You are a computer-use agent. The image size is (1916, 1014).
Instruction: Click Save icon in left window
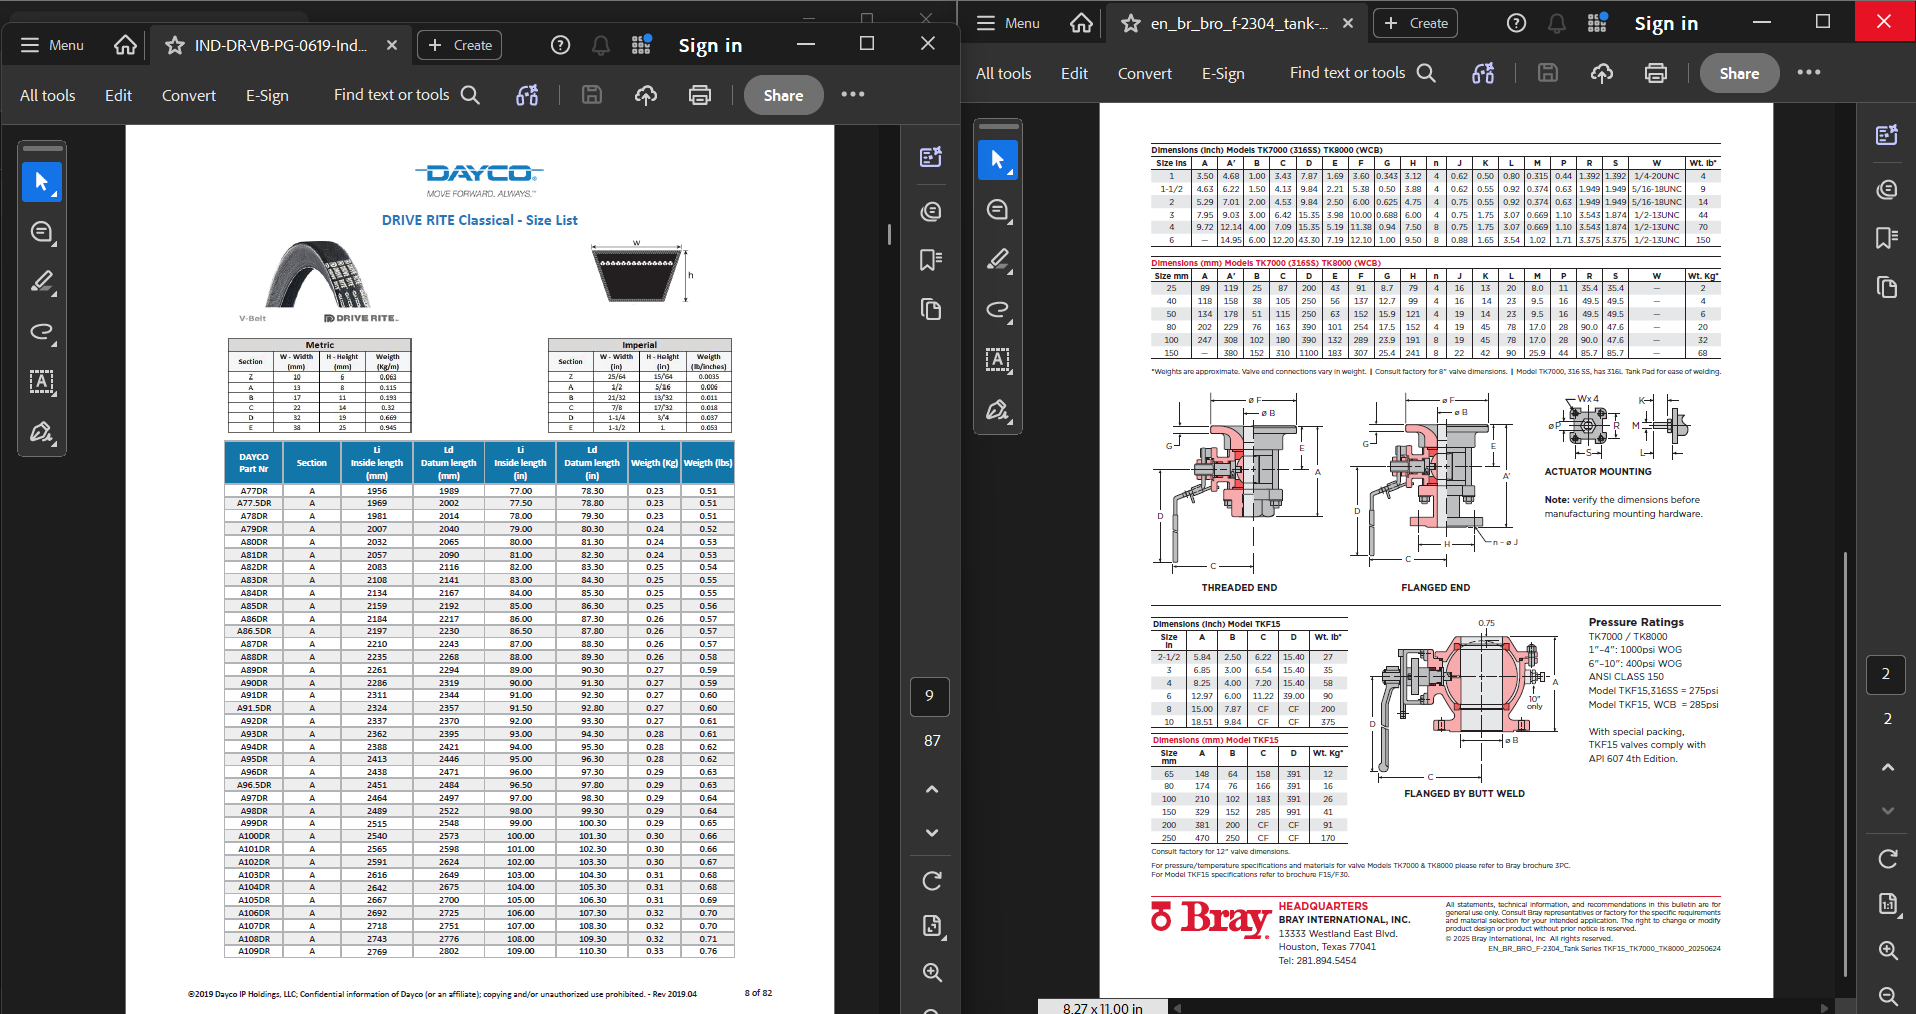coord(592,95)
